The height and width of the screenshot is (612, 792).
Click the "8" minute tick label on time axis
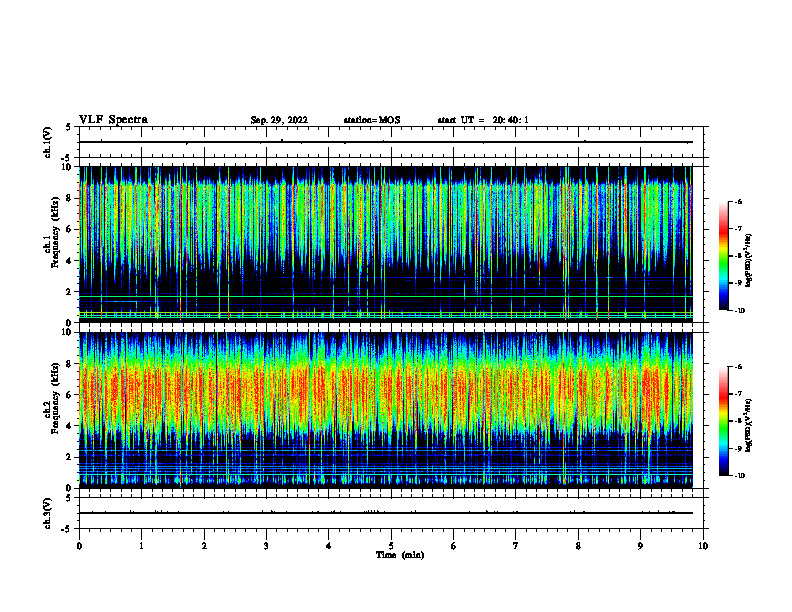(578, 546)
